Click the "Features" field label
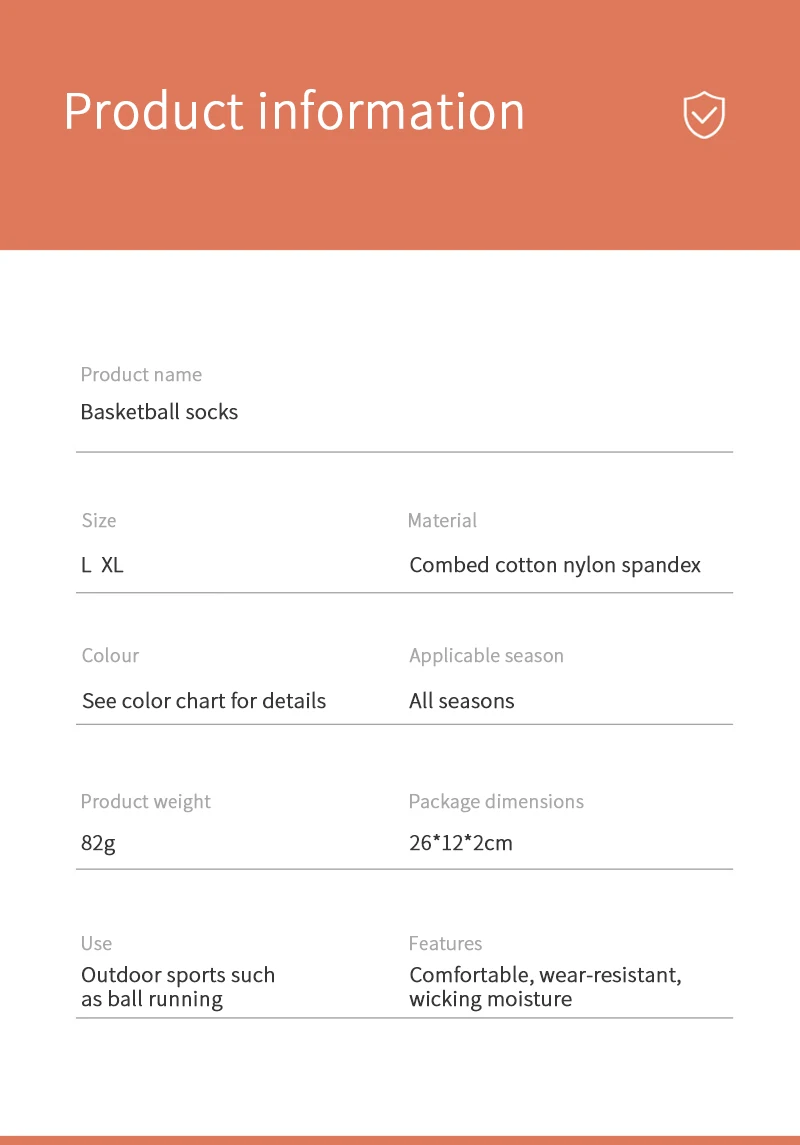The width and height of the screenshot is (800, 1145). tap(445, 944)
